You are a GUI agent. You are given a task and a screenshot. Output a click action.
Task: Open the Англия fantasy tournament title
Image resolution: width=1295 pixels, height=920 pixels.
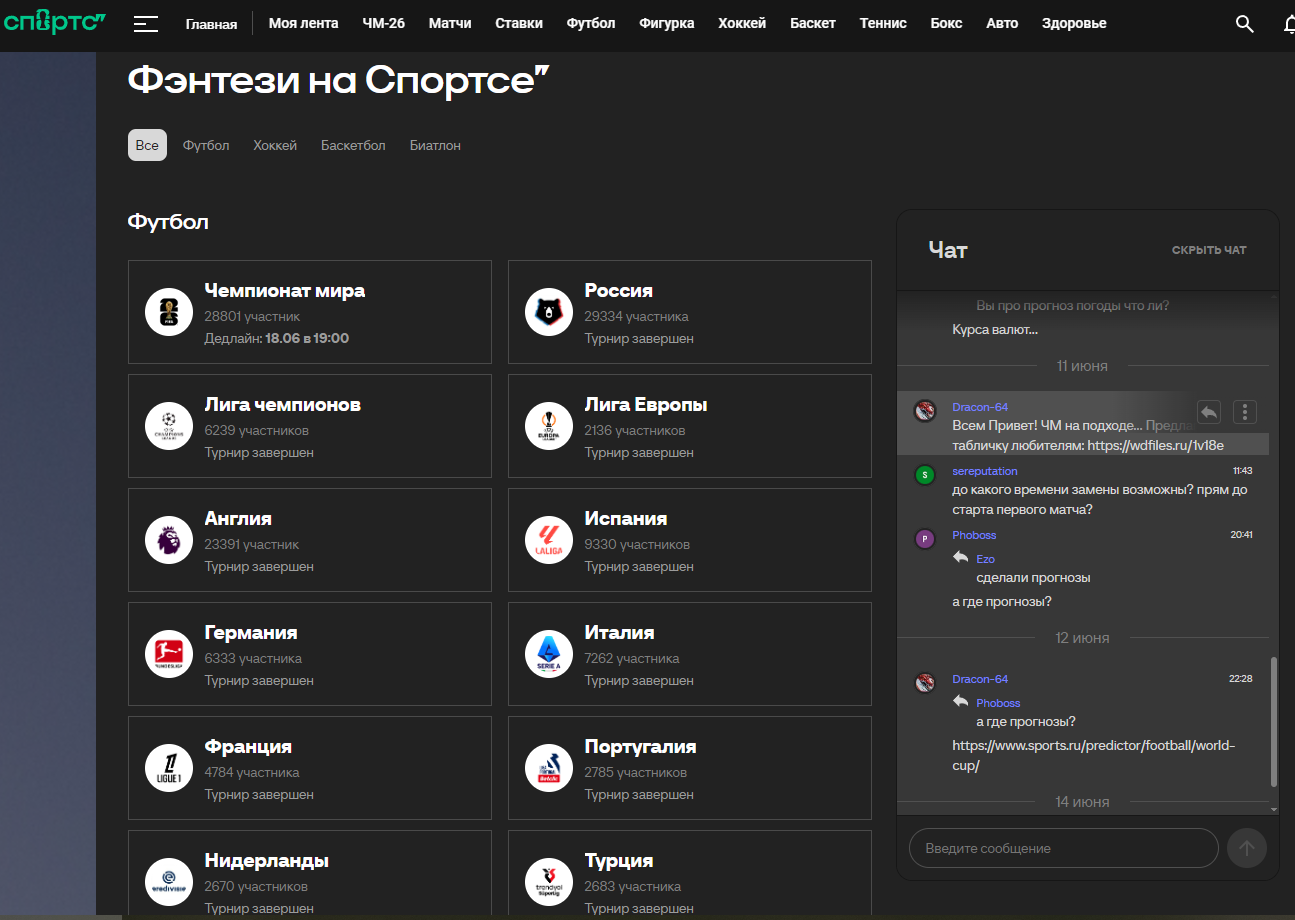click(238, 519)
